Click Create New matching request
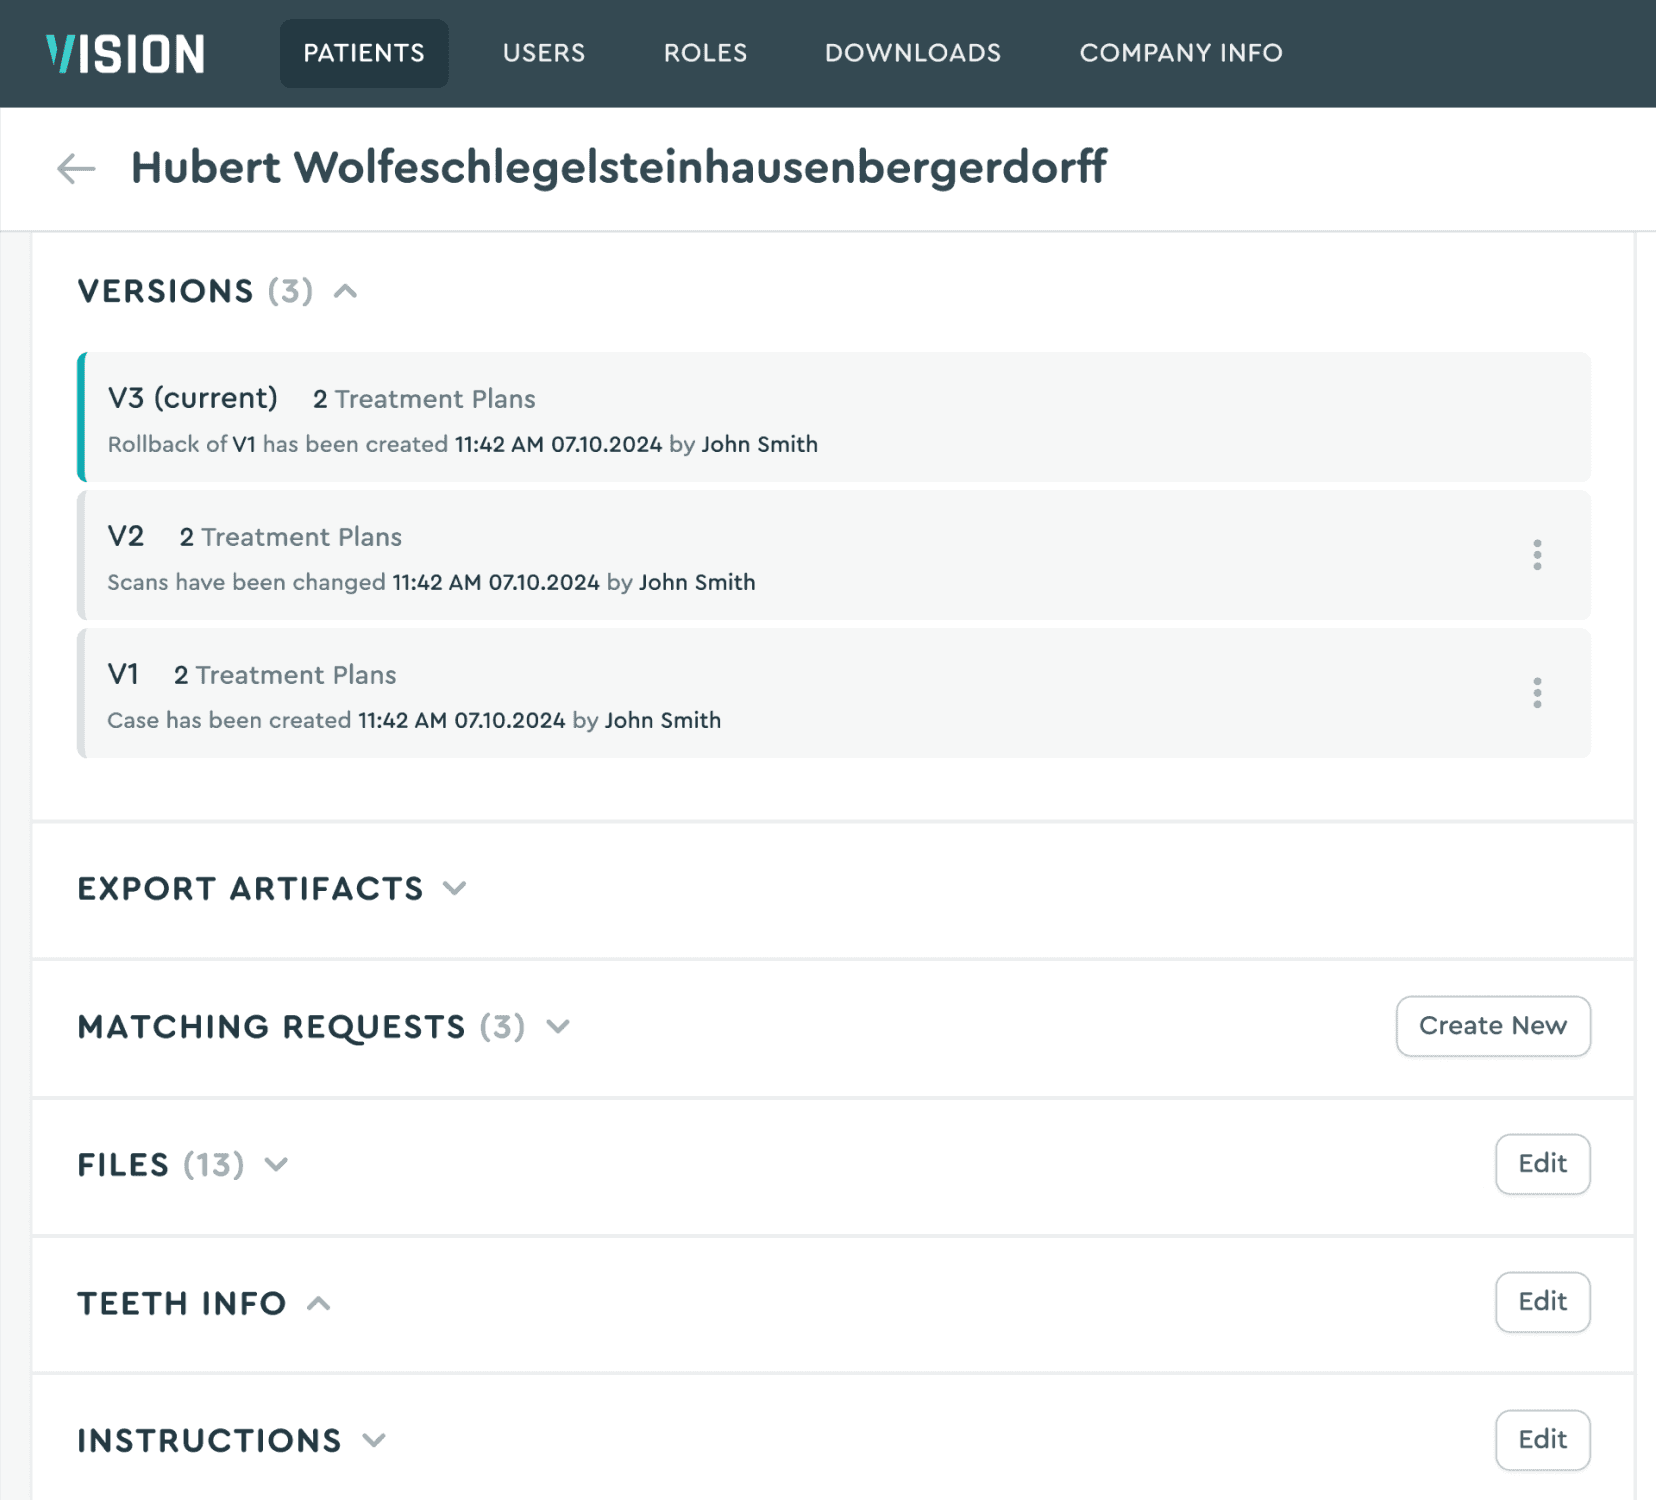Image resolution: width=1656 pixels, height=1500 pixels. click(1492, 1026)
